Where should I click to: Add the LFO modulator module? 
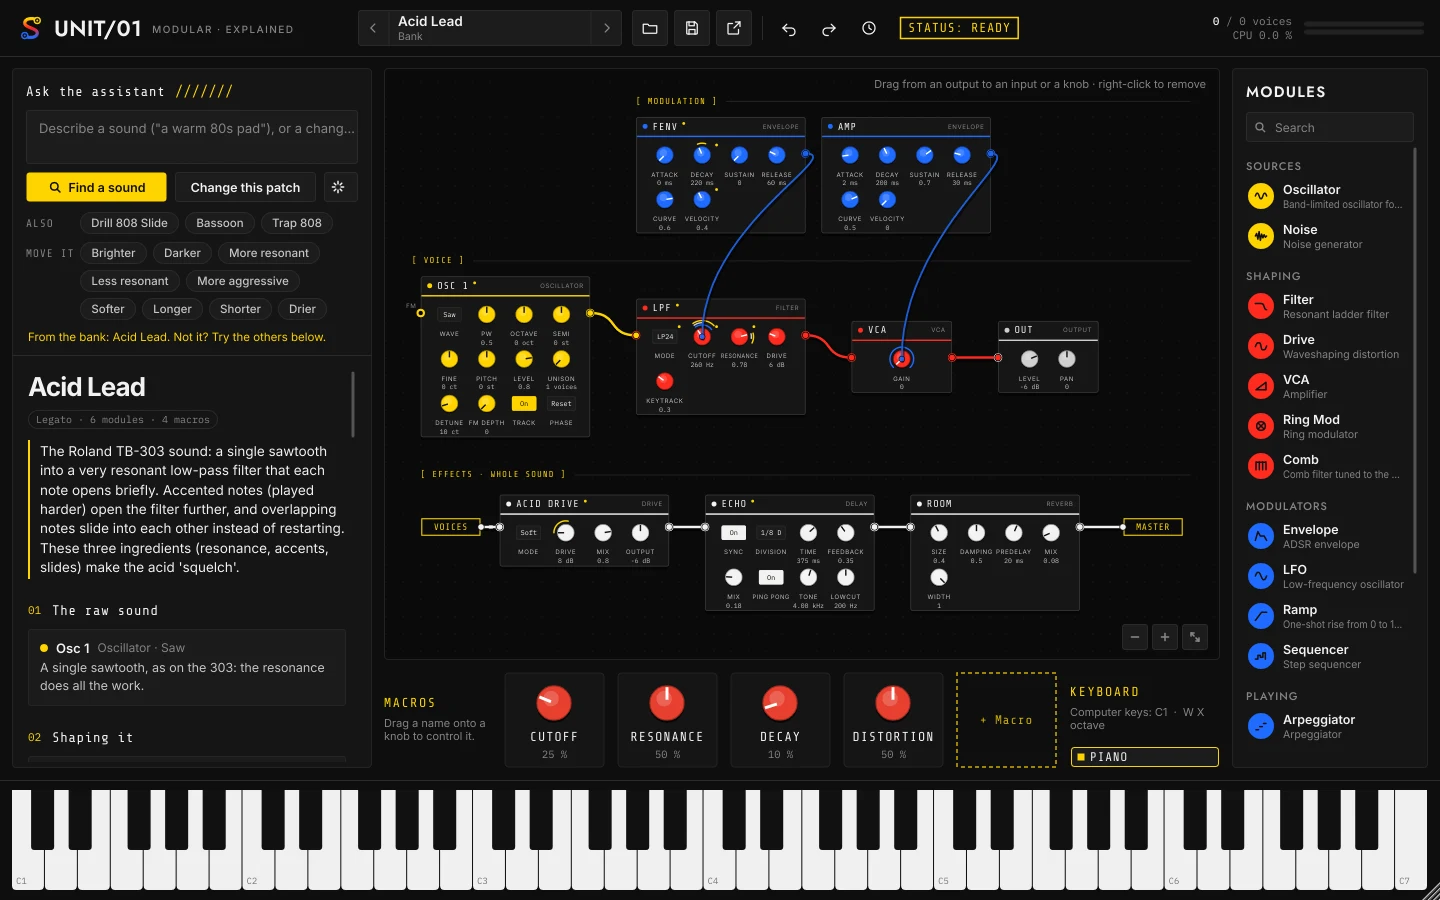[1261, 576]
